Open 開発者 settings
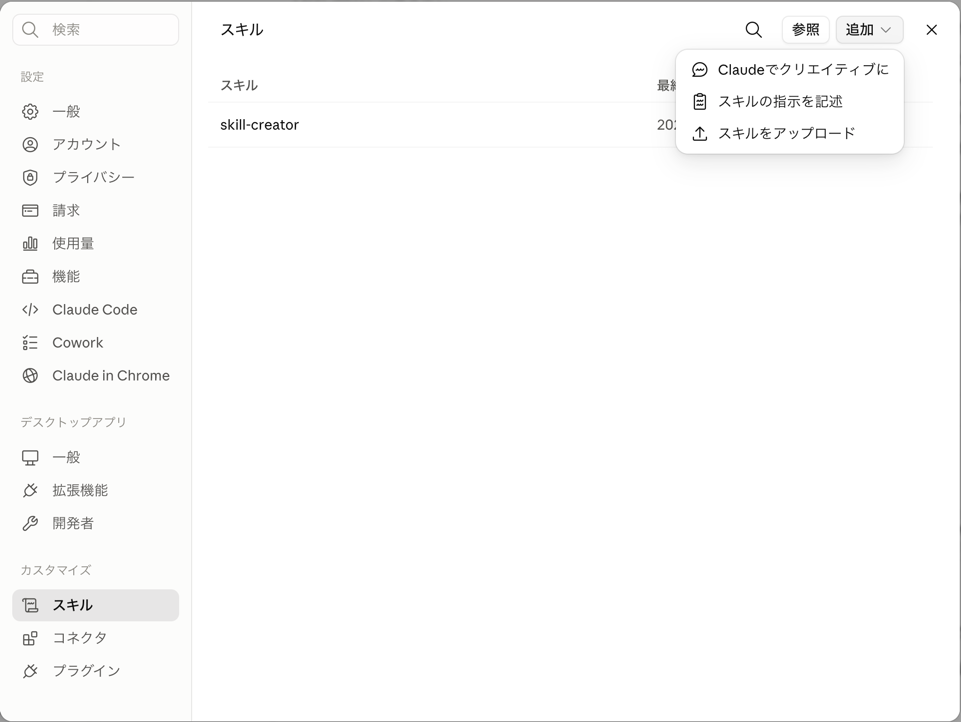Screen dimensions: 961x722 click(x=96, y=523)
